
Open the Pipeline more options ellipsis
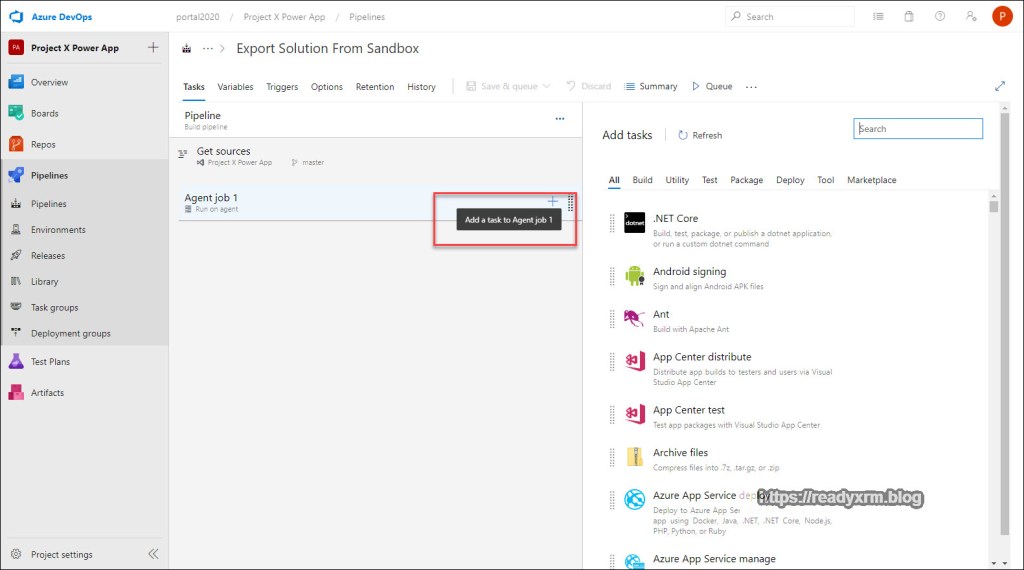tap(560, 118)
